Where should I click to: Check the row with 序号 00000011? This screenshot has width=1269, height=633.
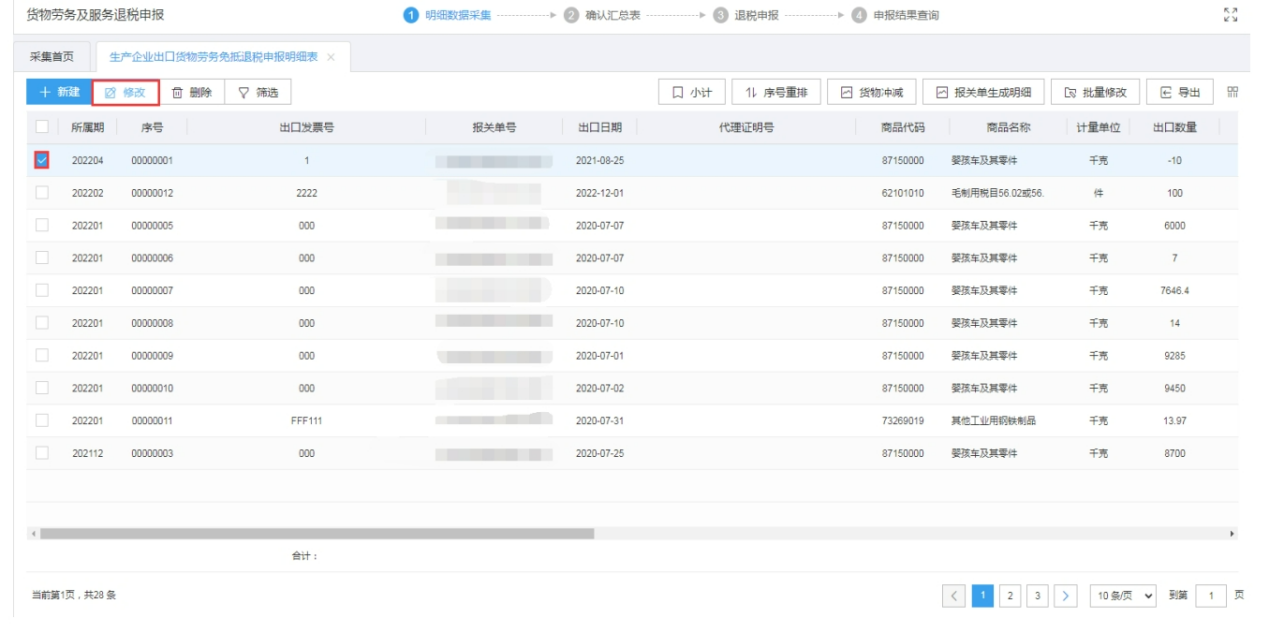click(x=42, y=420)
